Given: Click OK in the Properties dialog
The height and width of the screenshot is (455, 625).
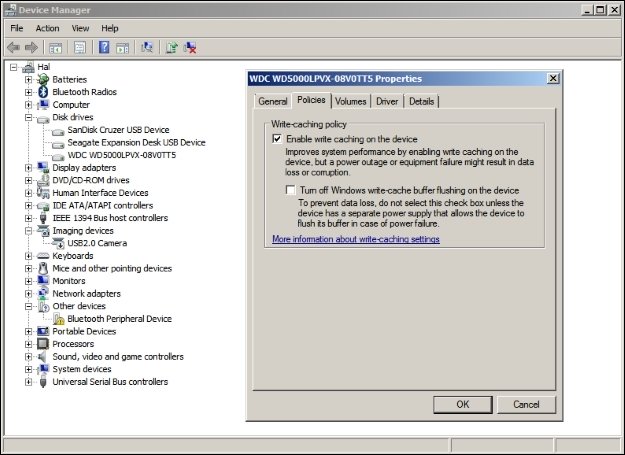Looking at the screenshot, I should (462, 404).
